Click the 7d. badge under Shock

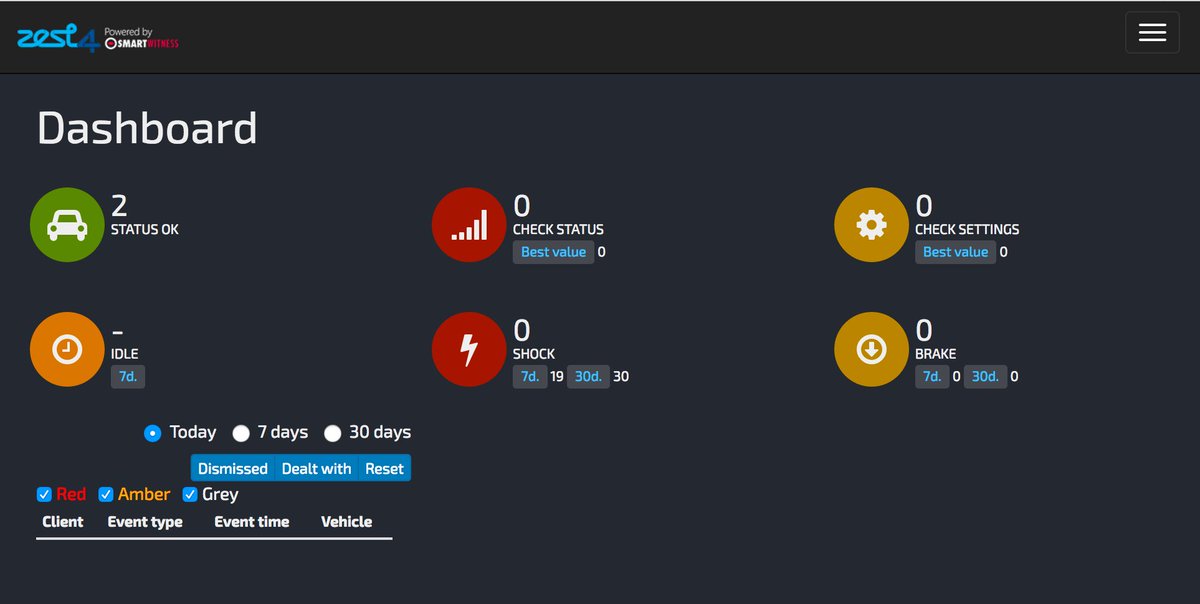pos(530,377)
